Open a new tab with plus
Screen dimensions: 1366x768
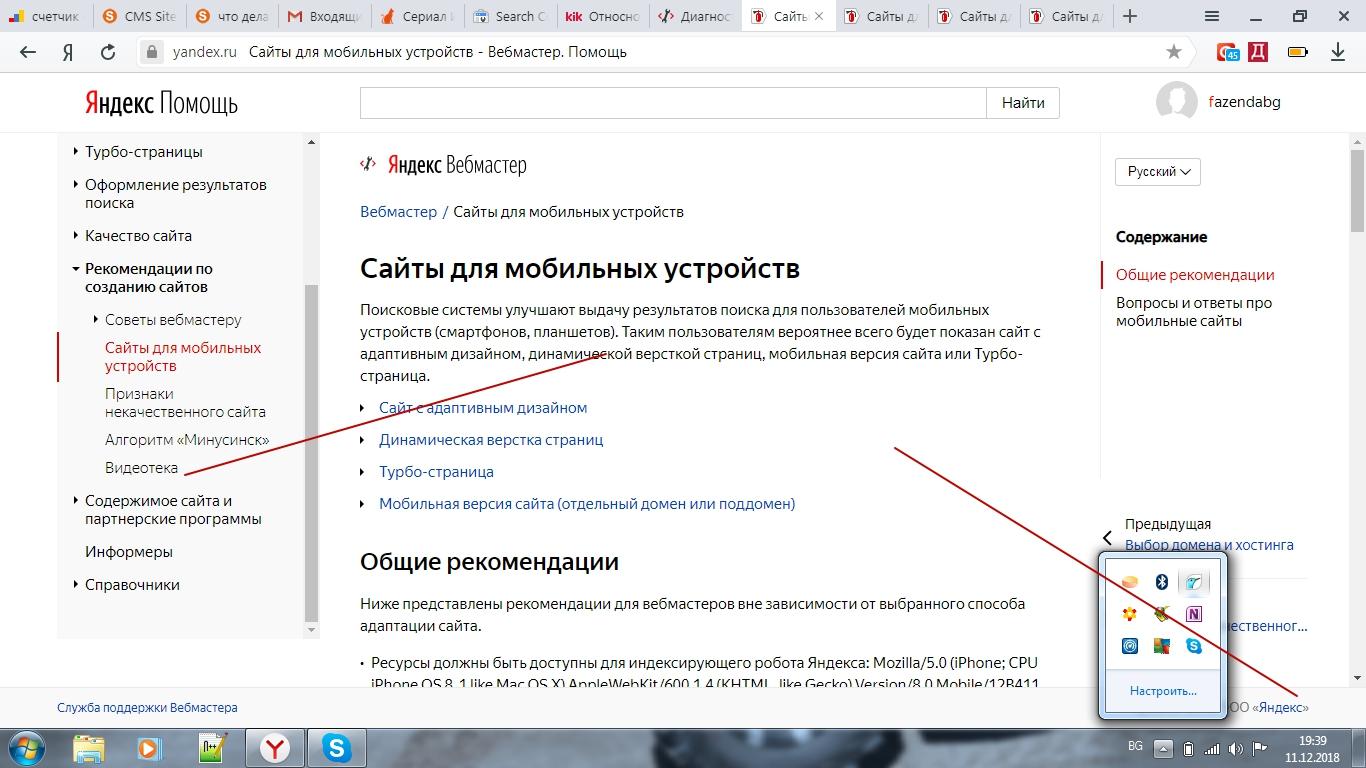pos(1130,16)
